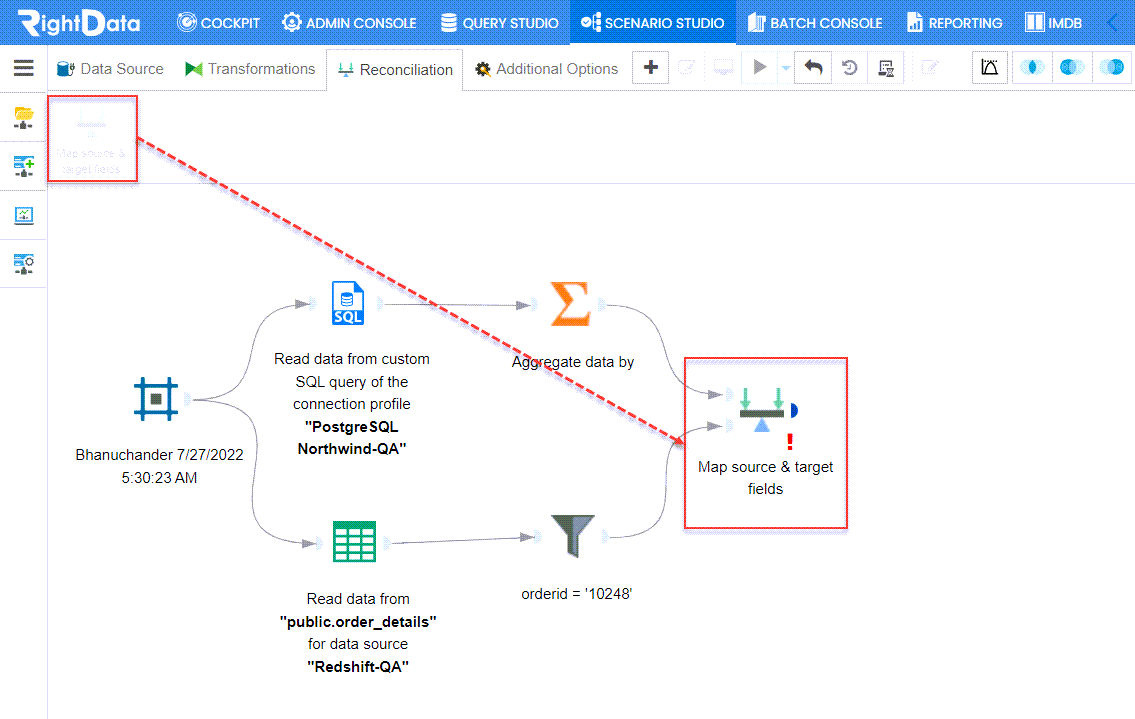
Task: Click the 'Bhanuchander 7/27/2022' label
Action: point(159,455)
